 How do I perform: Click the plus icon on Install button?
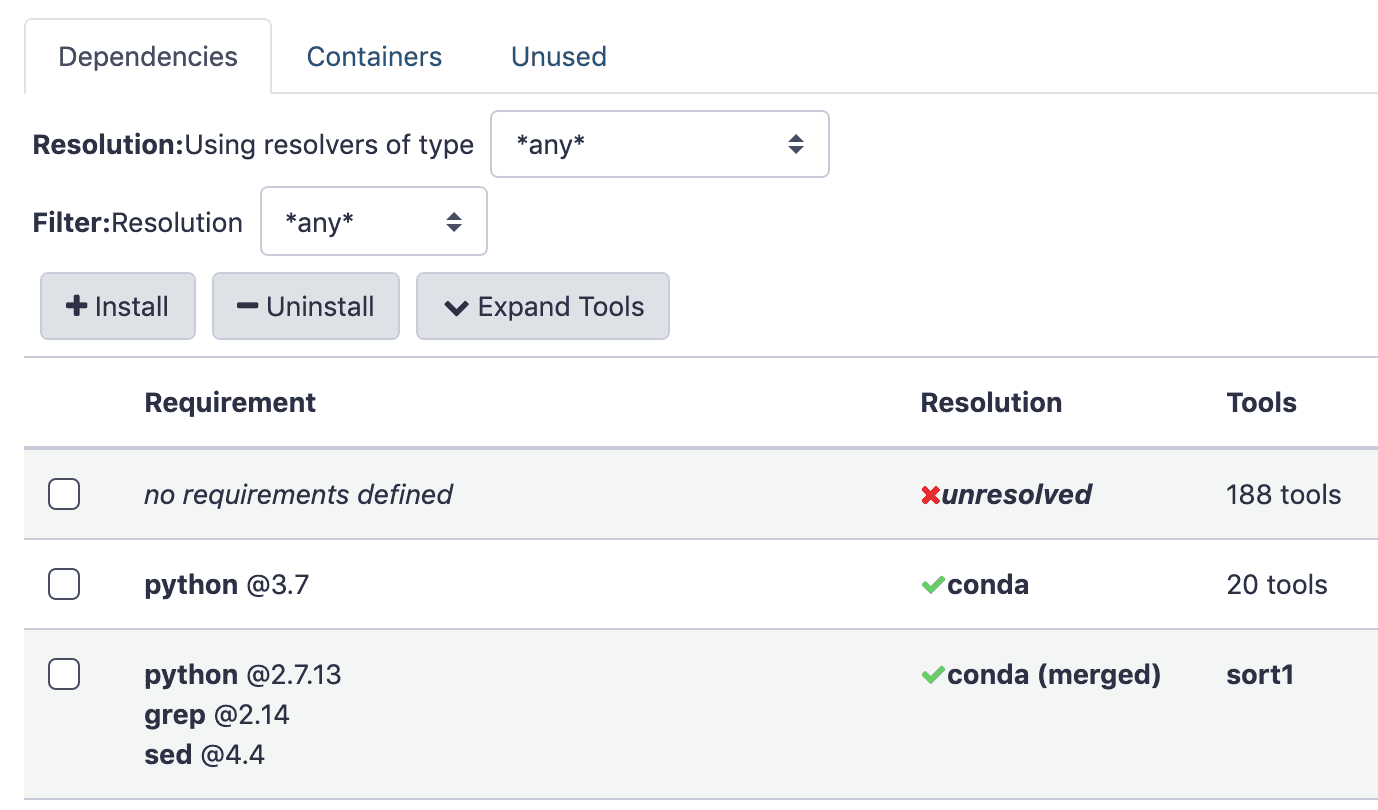(77, 306)
